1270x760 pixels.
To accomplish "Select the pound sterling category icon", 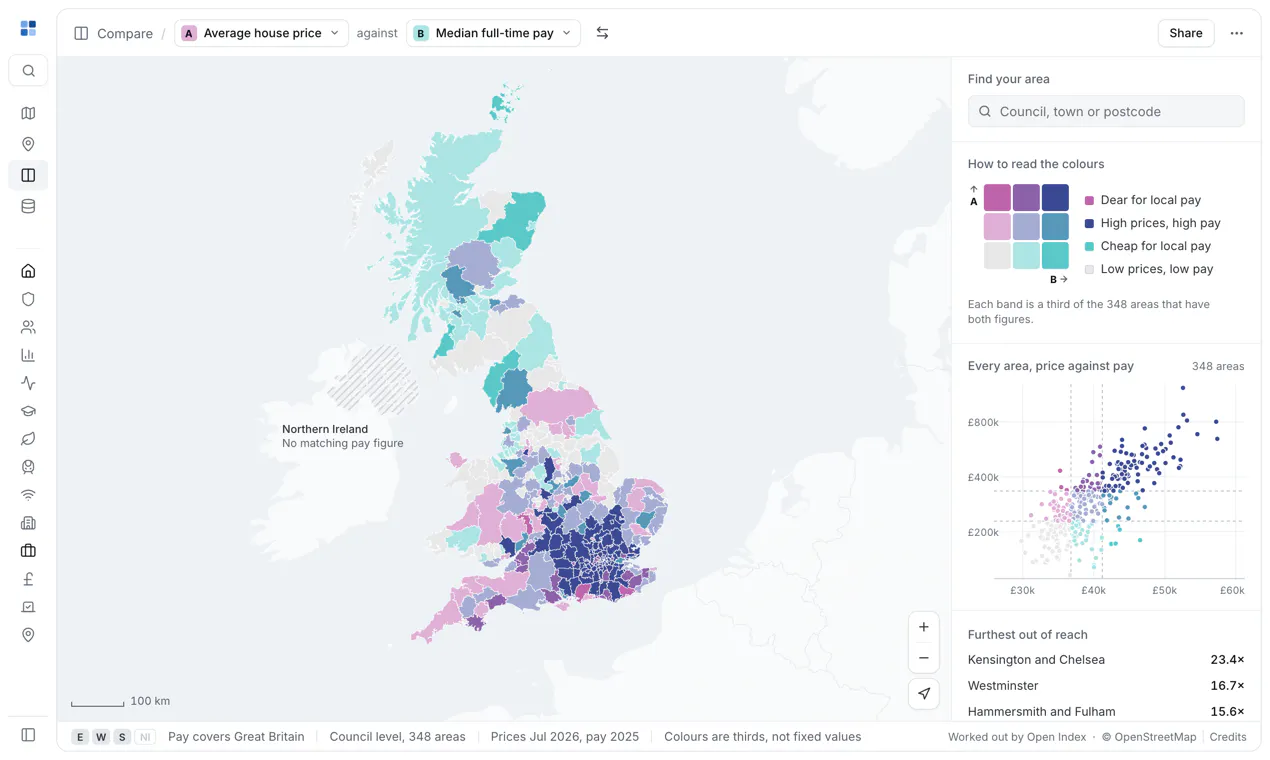I will pos(28,579).
